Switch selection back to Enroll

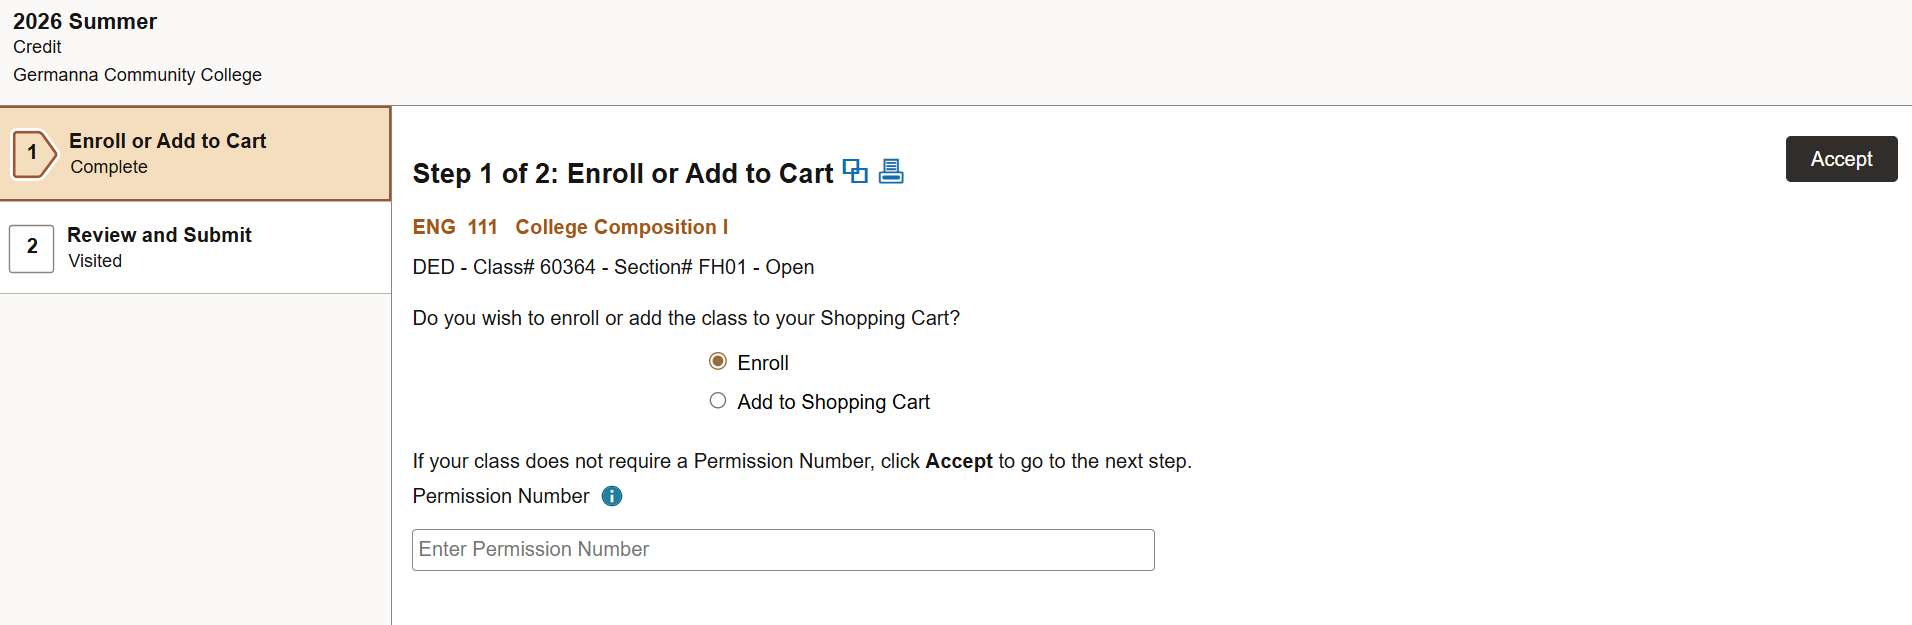coord(718,361)
